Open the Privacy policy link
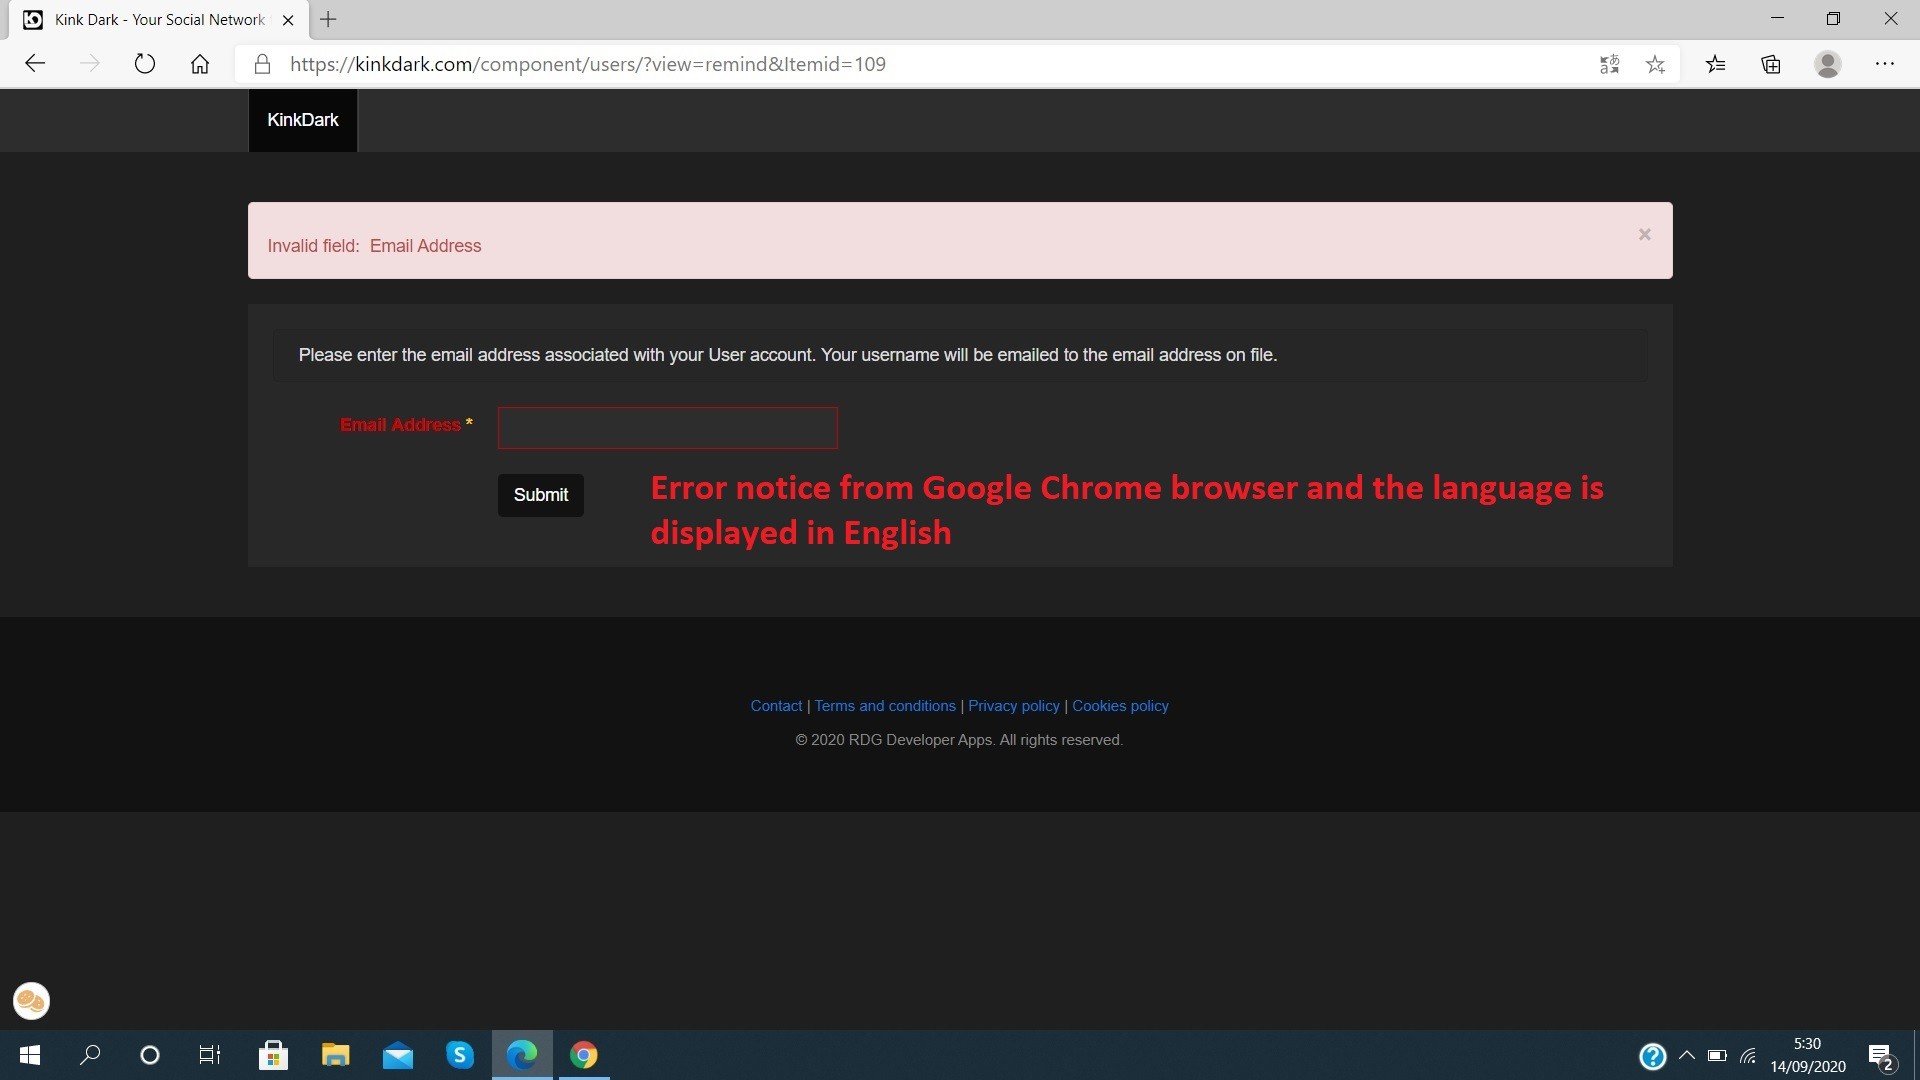Screen dimensions: 1920x1080 (1013, 706)
